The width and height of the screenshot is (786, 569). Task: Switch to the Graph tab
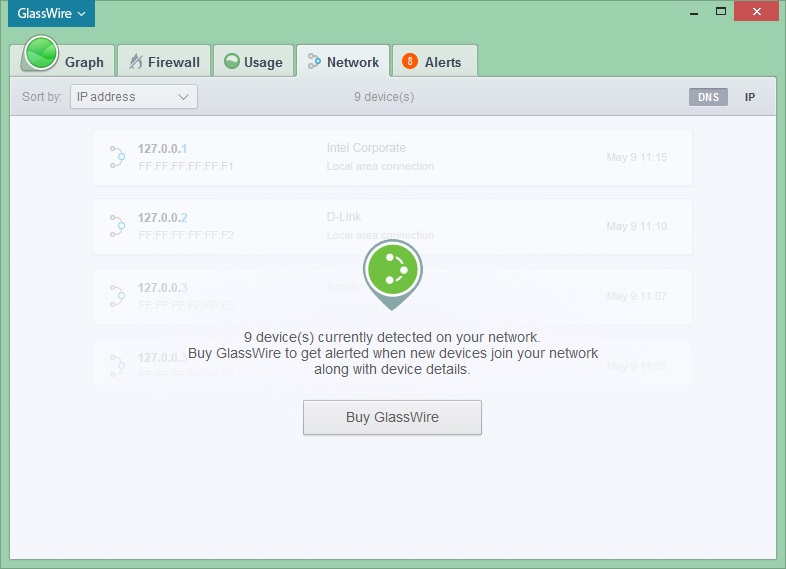pos(63,61)
